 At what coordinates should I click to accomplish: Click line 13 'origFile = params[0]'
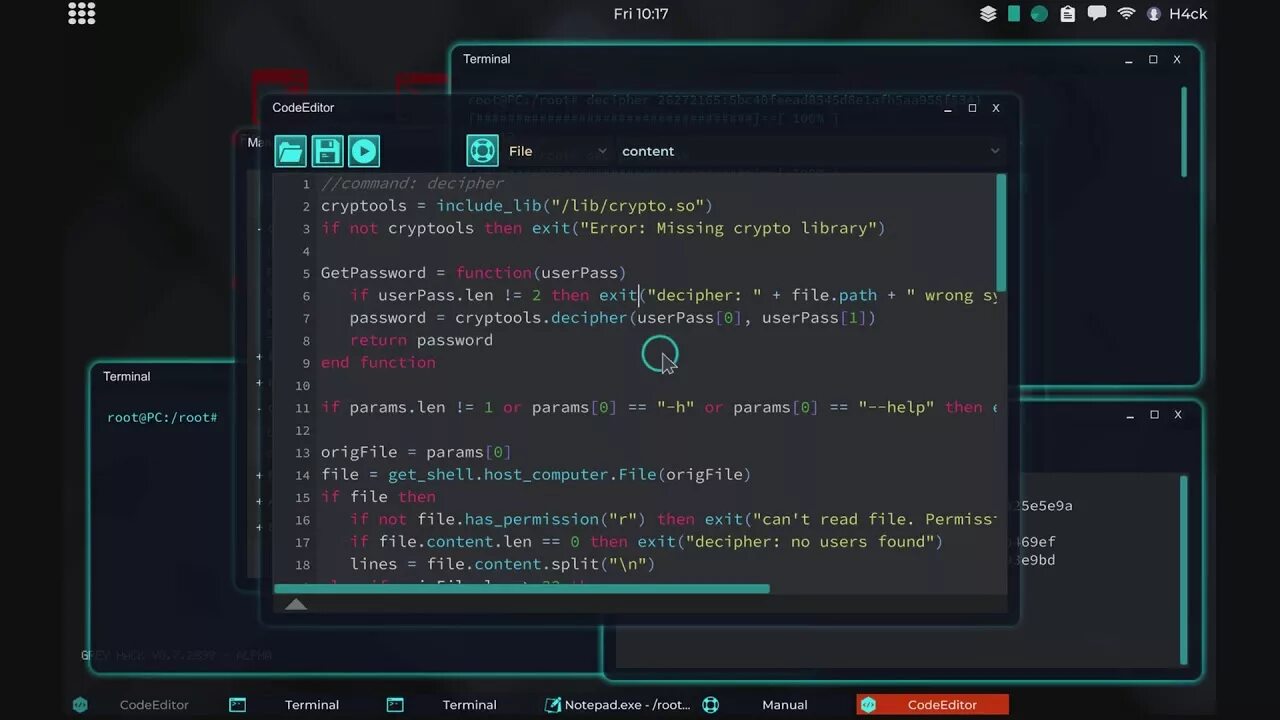416,452
